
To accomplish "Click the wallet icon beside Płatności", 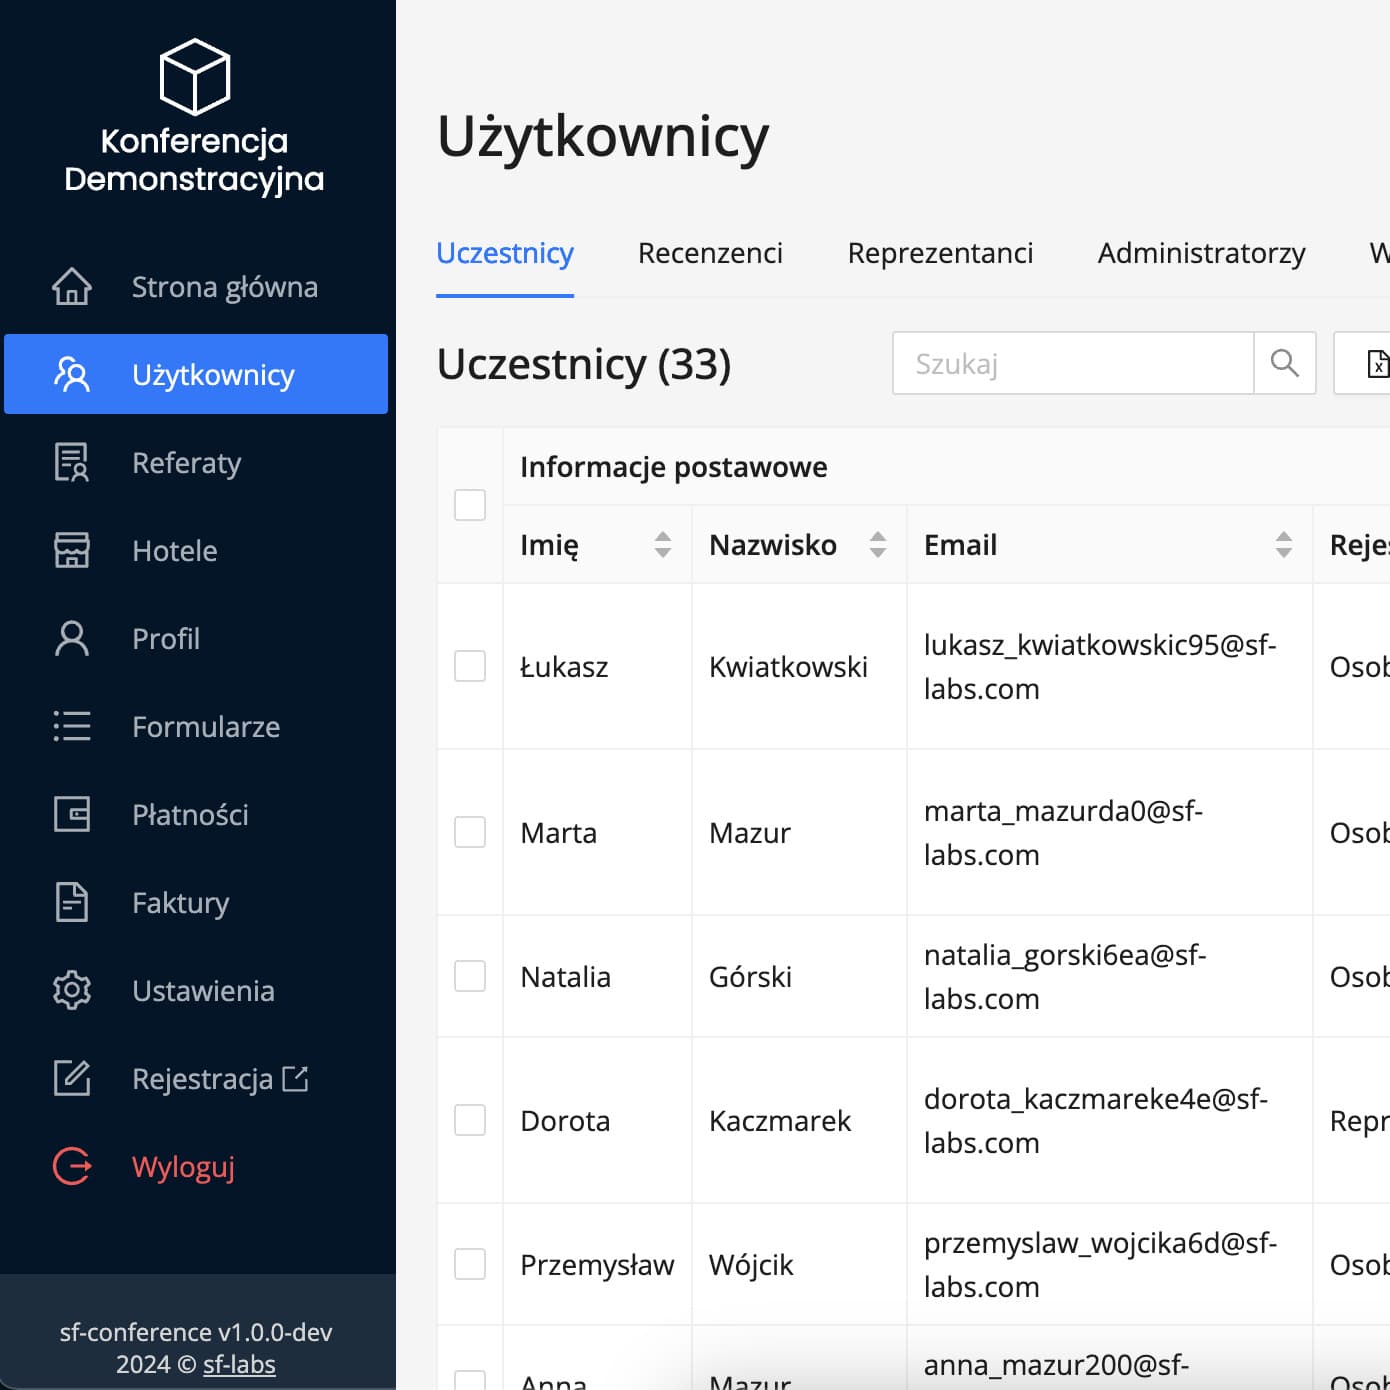I will click(x=72, y=814).
